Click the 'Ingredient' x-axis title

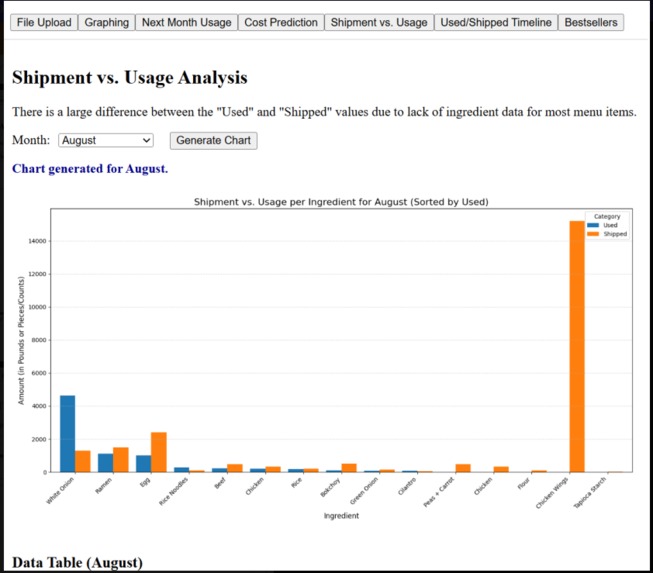coord(341,516)
